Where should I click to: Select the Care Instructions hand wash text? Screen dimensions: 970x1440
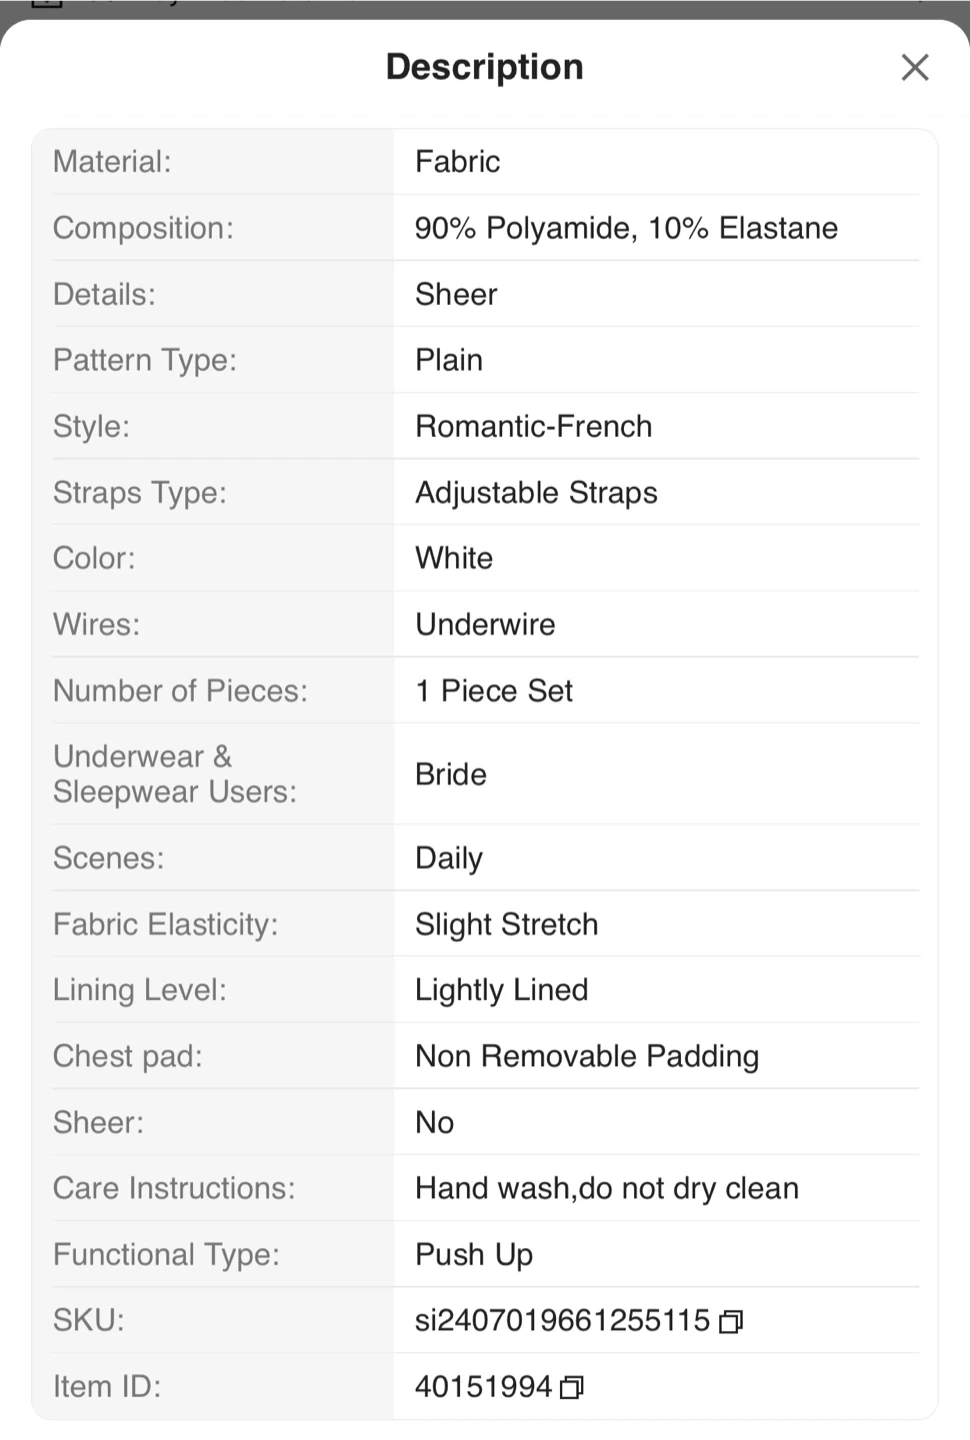[606, 1188]
